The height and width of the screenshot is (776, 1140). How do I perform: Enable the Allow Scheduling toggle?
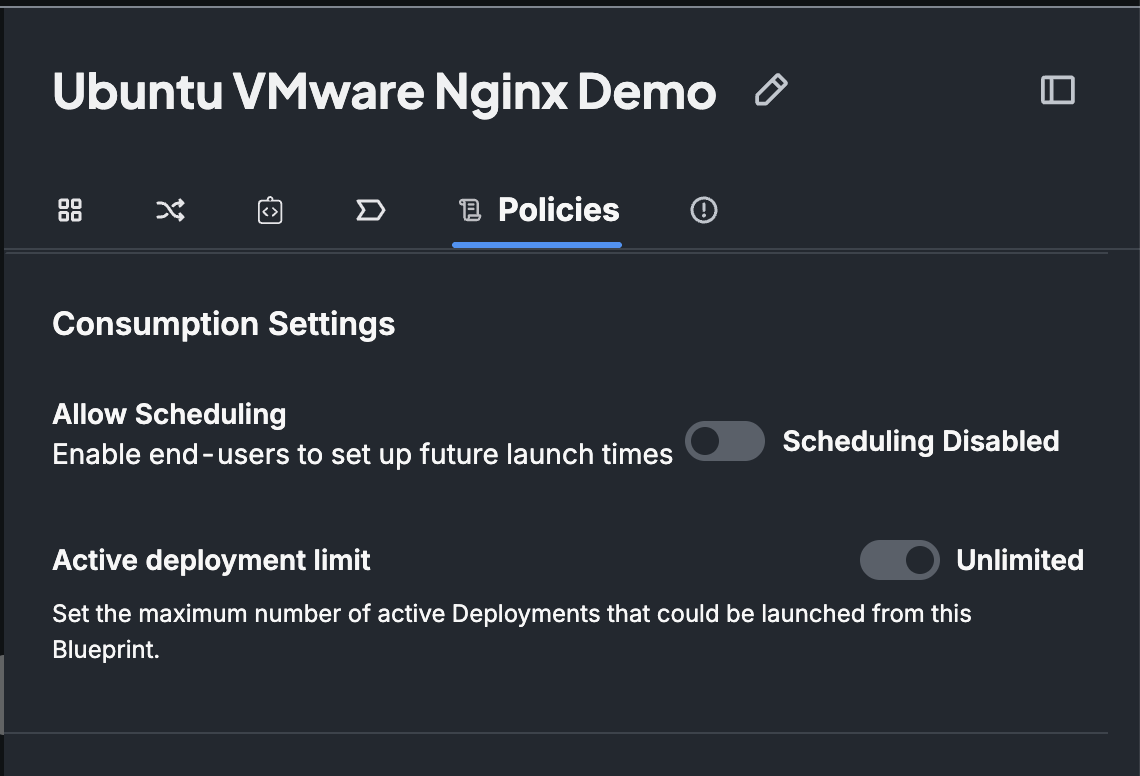click(725, 441)
